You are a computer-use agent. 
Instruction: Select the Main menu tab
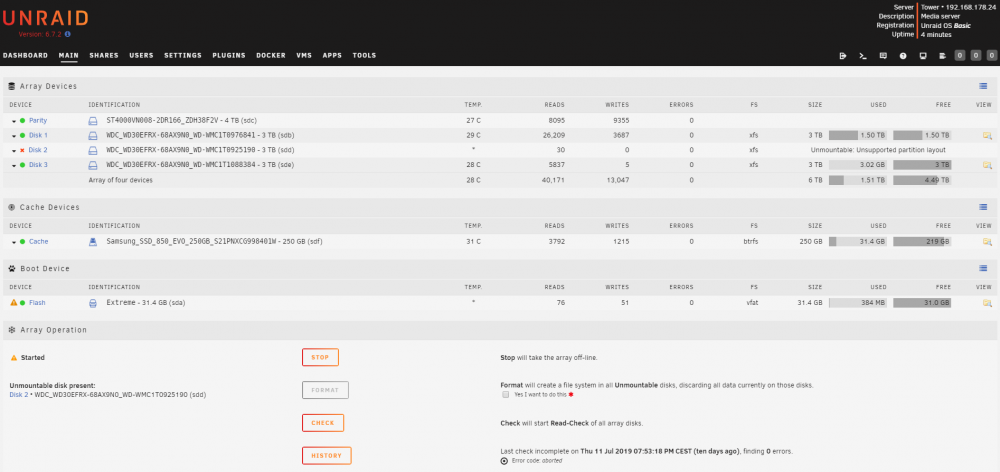(68, 55)
